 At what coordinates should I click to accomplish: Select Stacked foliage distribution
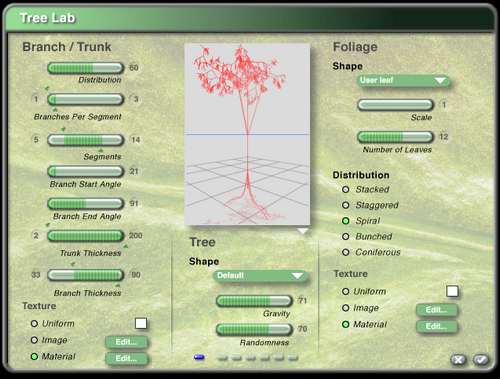point(346,189)
